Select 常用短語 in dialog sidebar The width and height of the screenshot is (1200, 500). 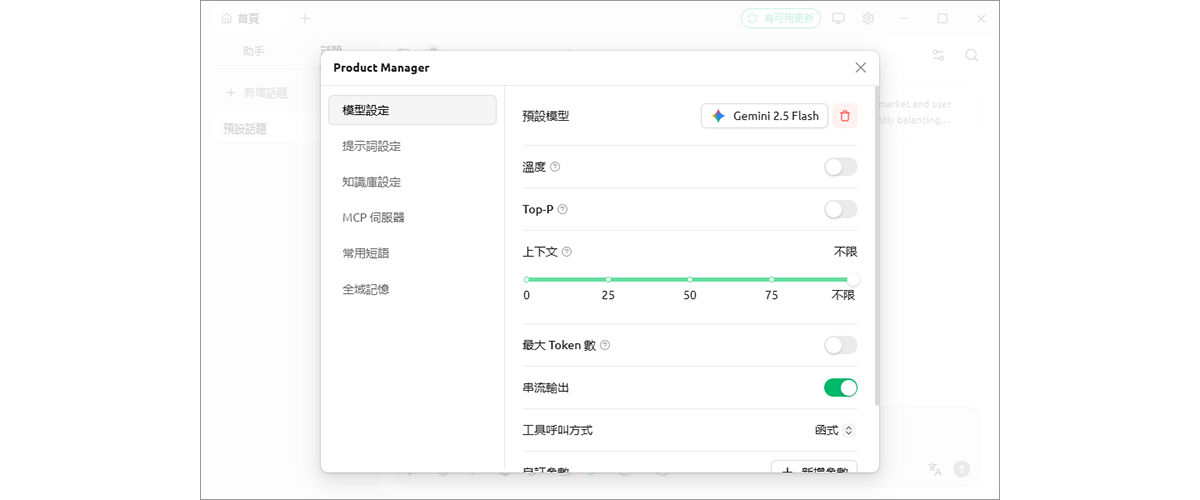(x=412, y=253)
